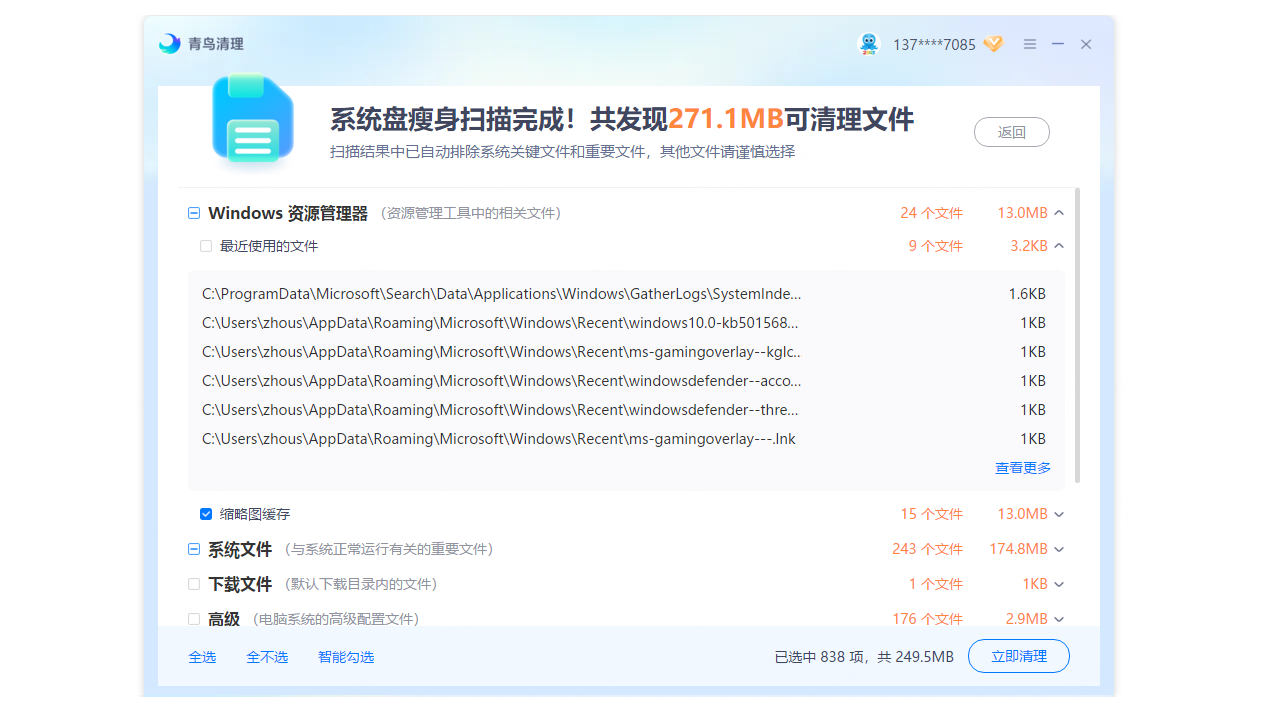1280x720 pixels.
Task: Collapse the 最近使用的文件 file list chevron
Action: pyautogui.click(x=1059, y=246)
